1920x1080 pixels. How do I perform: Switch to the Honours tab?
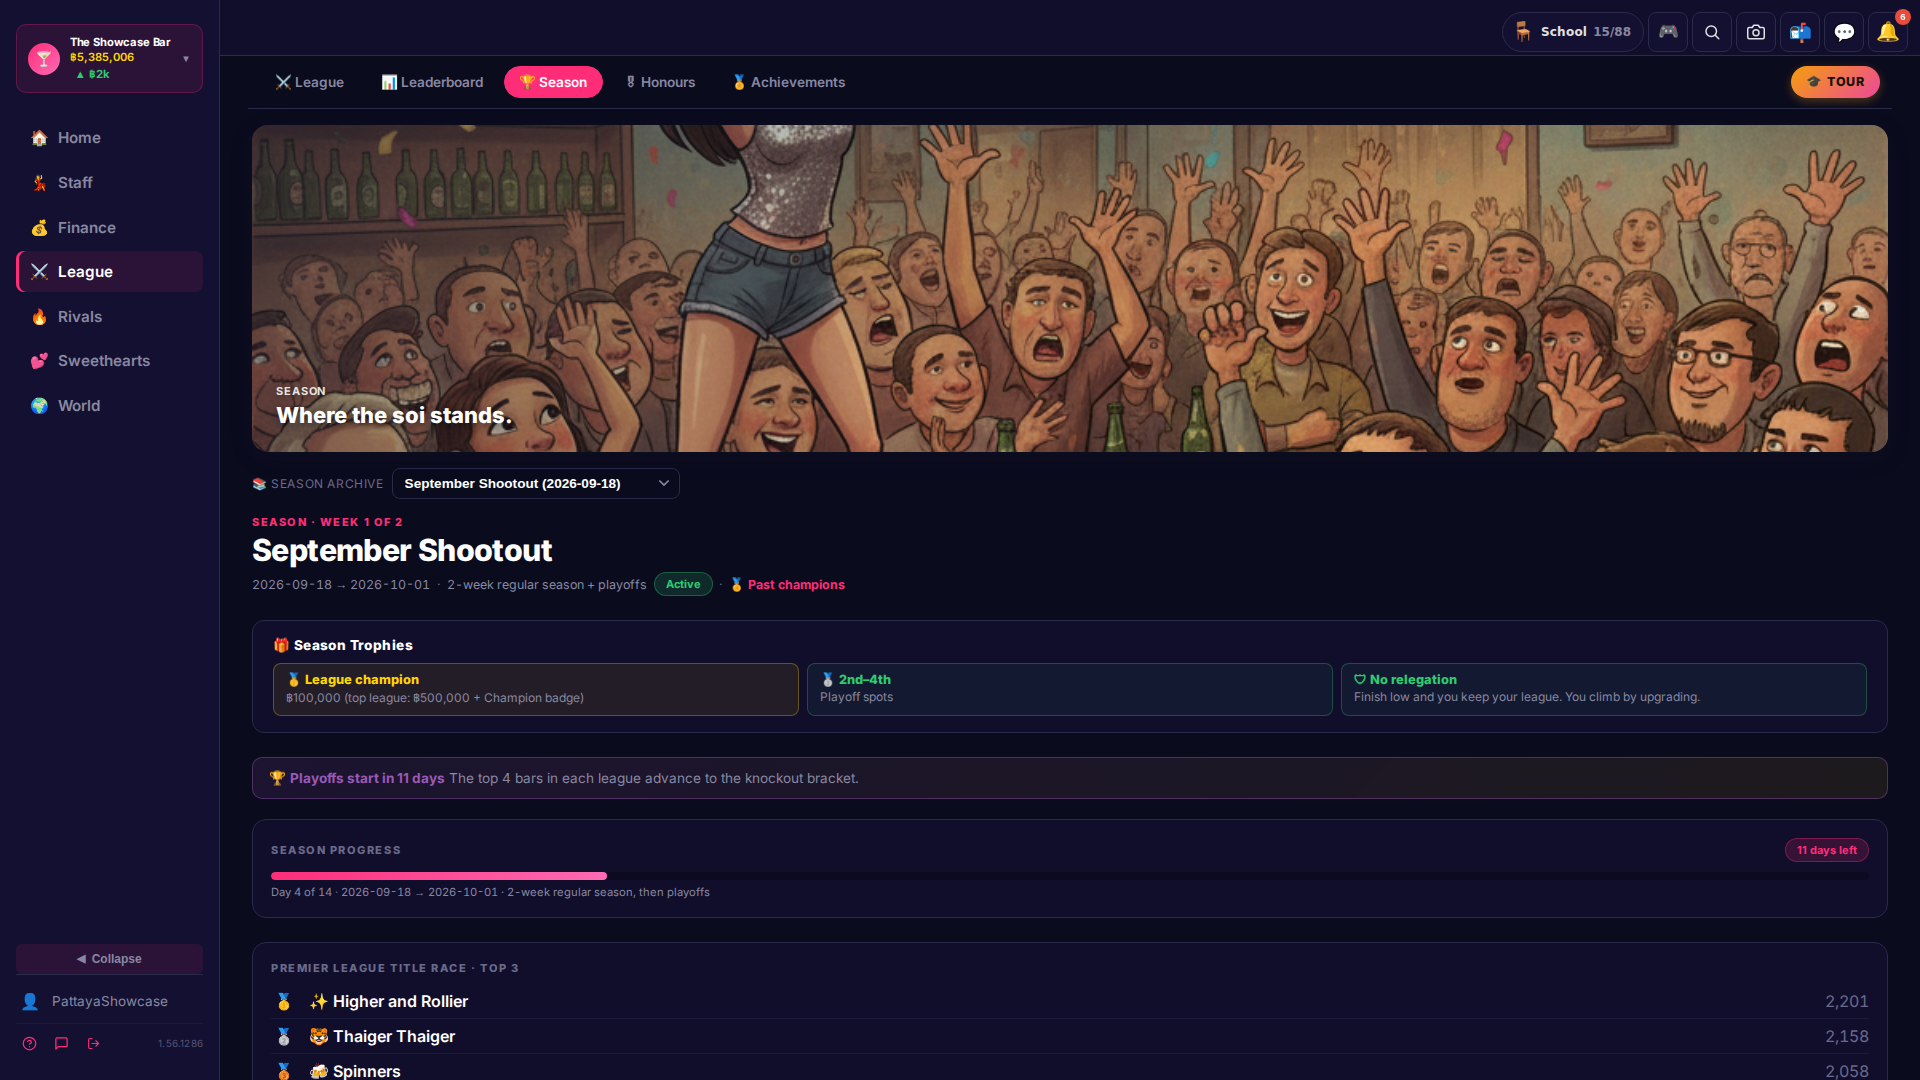[x=660, y=82]
